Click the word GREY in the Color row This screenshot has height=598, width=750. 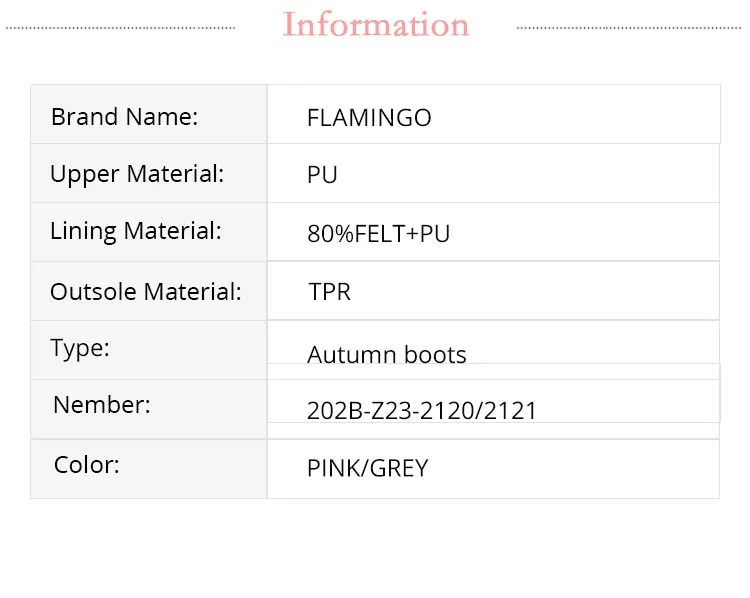(x=399, y=468)
